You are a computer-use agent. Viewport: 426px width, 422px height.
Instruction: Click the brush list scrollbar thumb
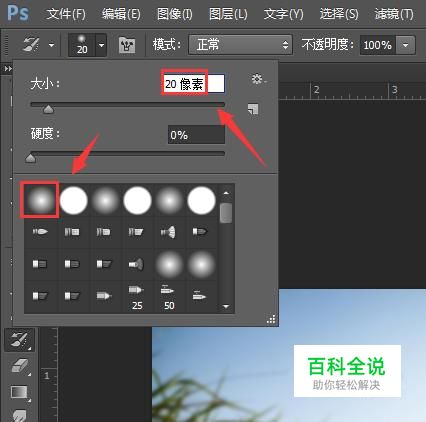click(226, 213)
